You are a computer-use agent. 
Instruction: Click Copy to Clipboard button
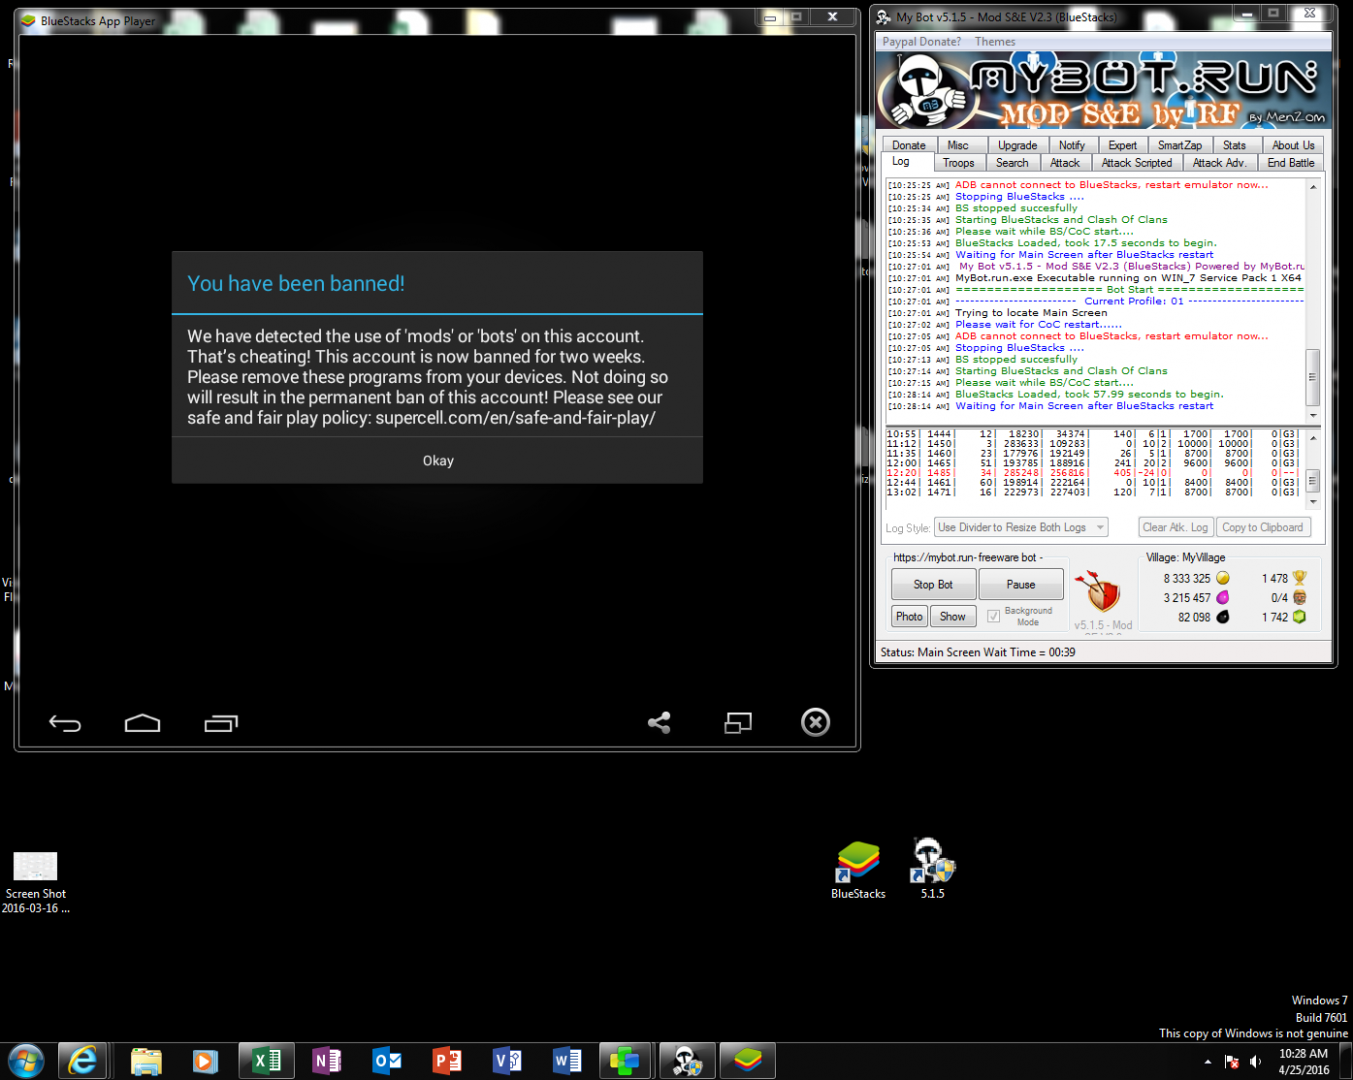click(1263, 528)
